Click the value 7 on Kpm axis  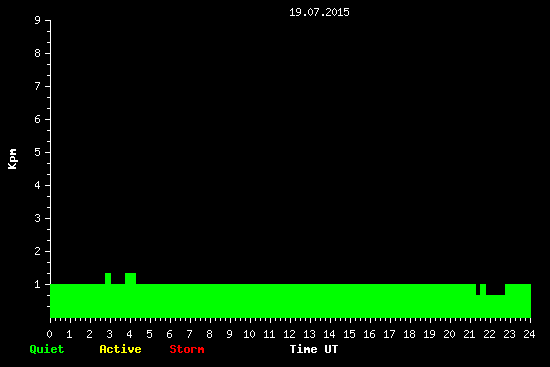(38, 86)
